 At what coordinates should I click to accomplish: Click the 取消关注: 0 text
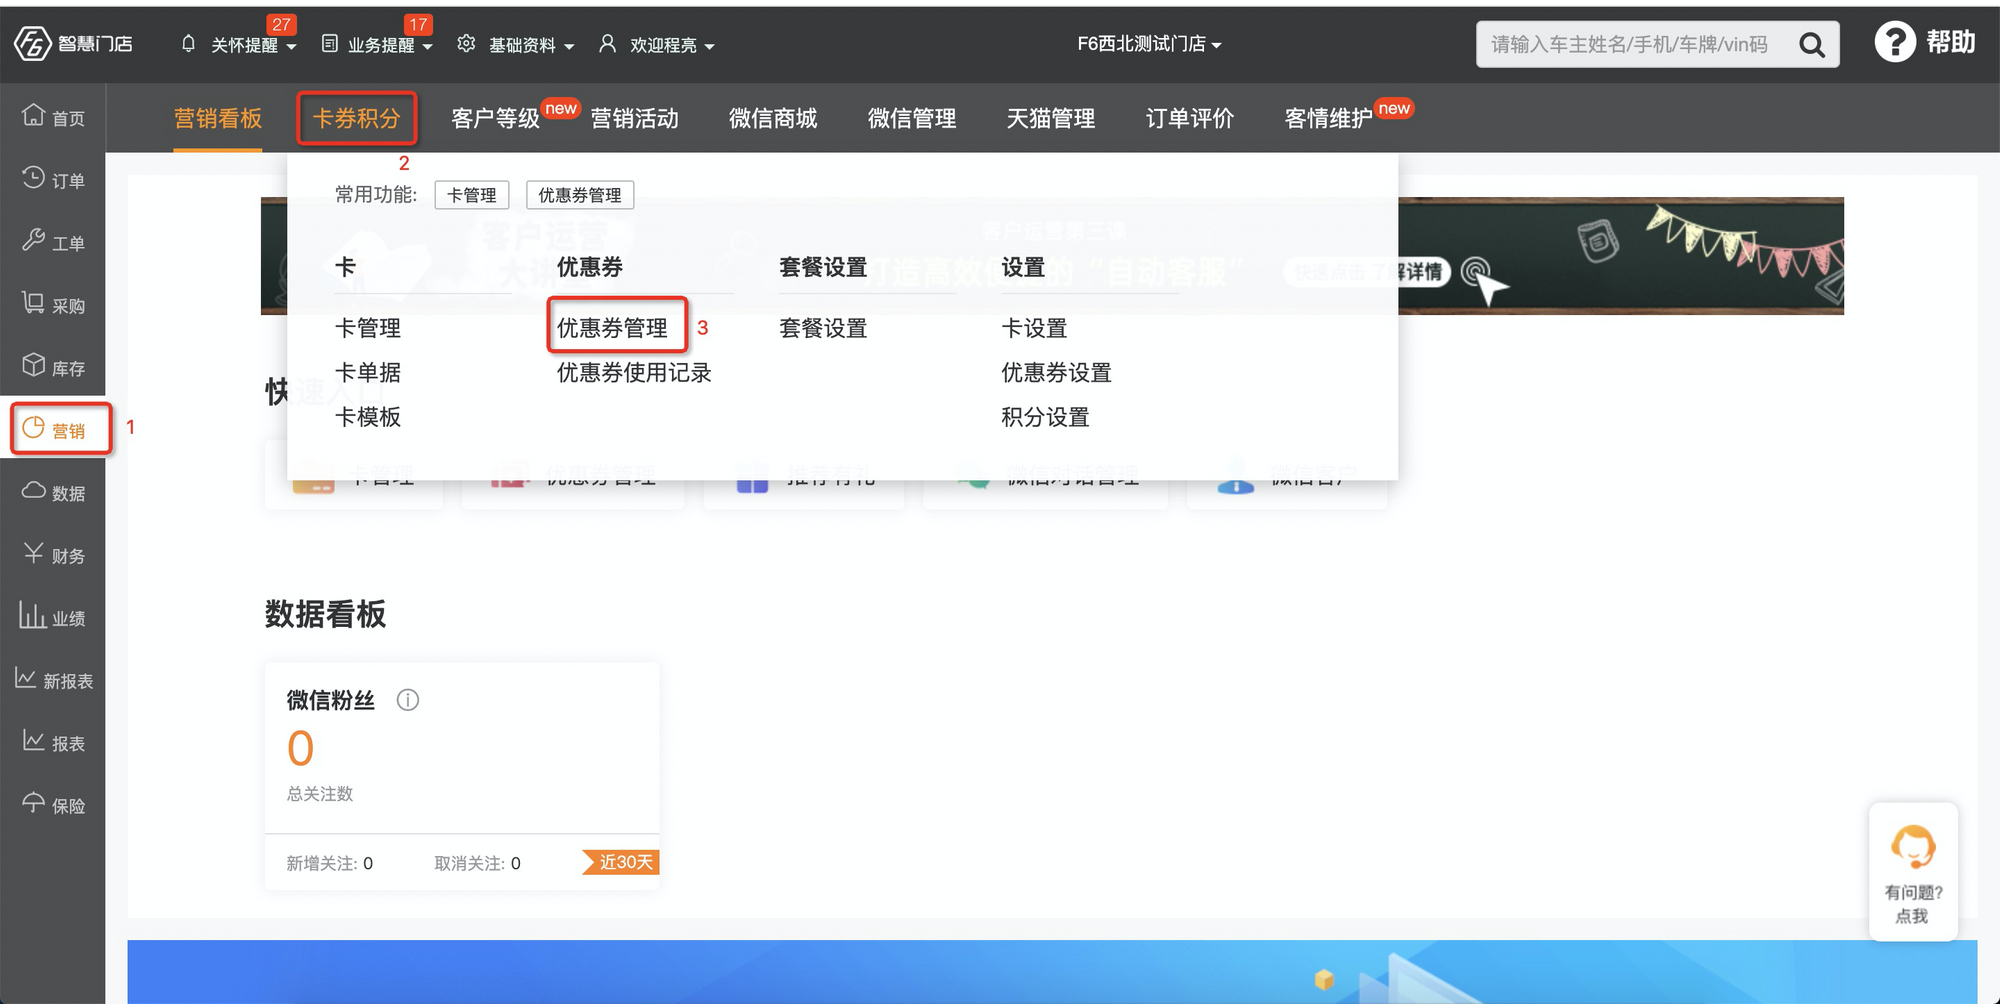pyautogui.click(x=477, y=863)
